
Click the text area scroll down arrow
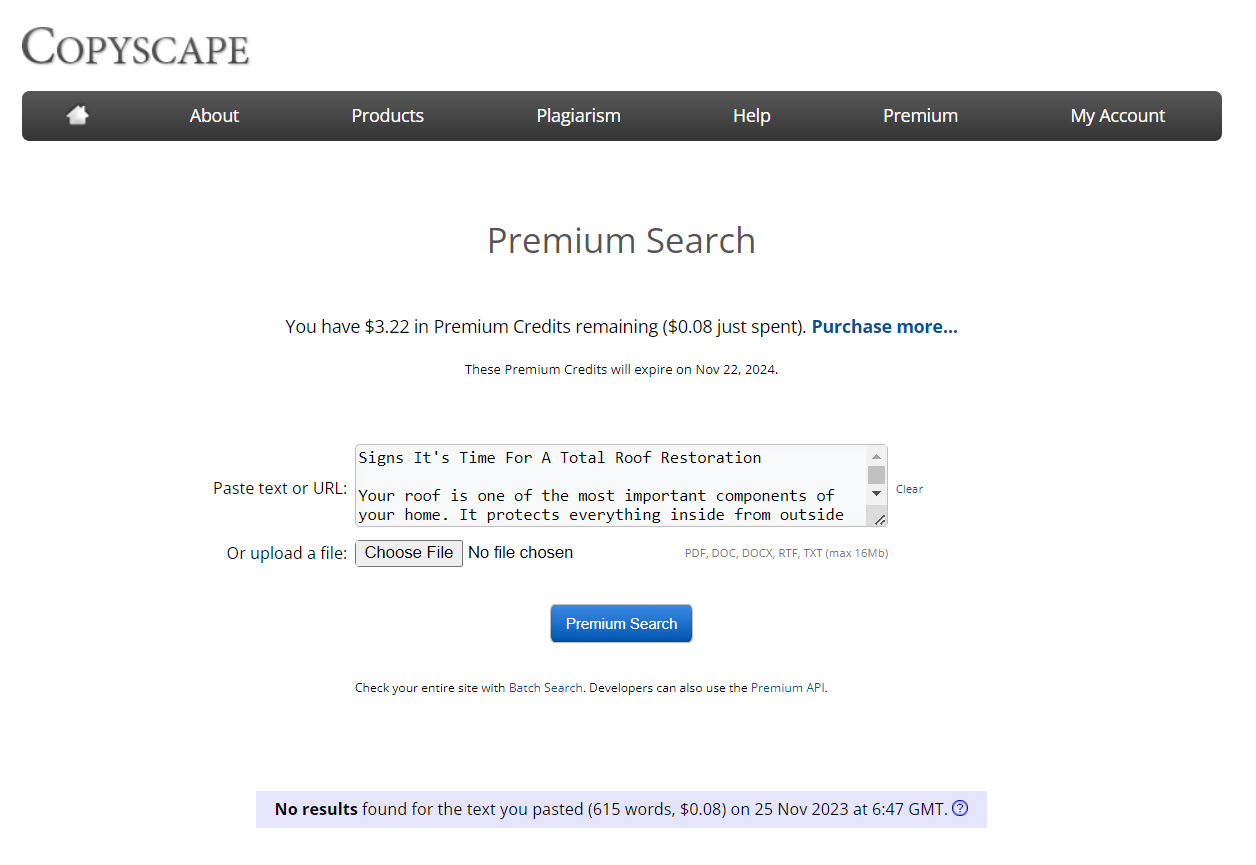876,493
